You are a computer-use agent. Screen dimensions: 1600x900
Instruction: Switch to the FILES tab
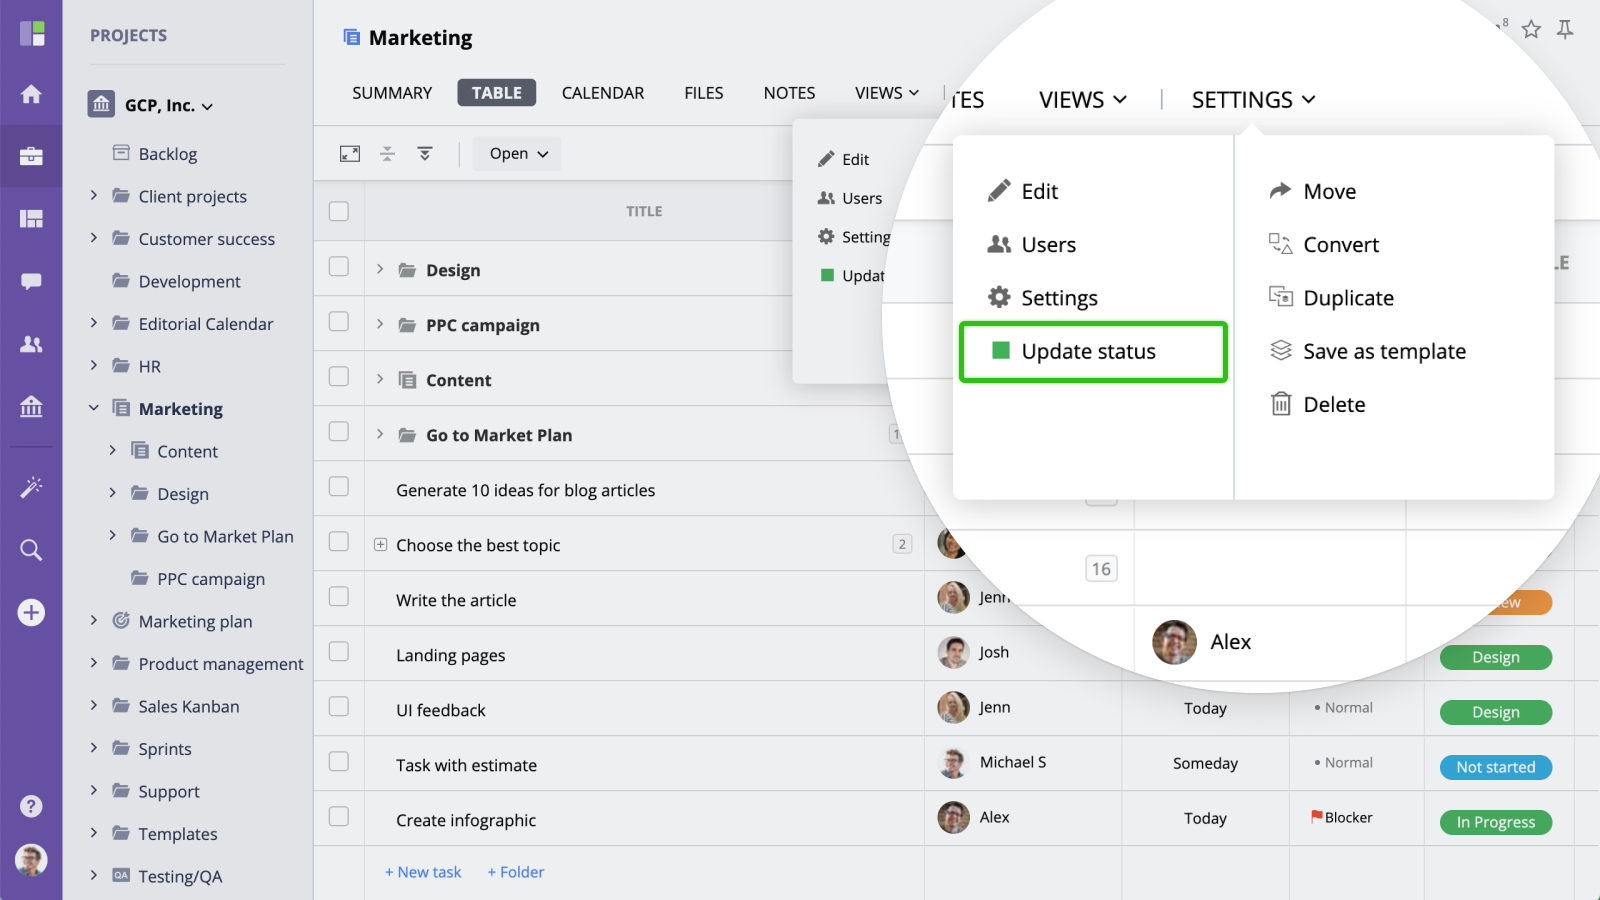pos(704,93)
